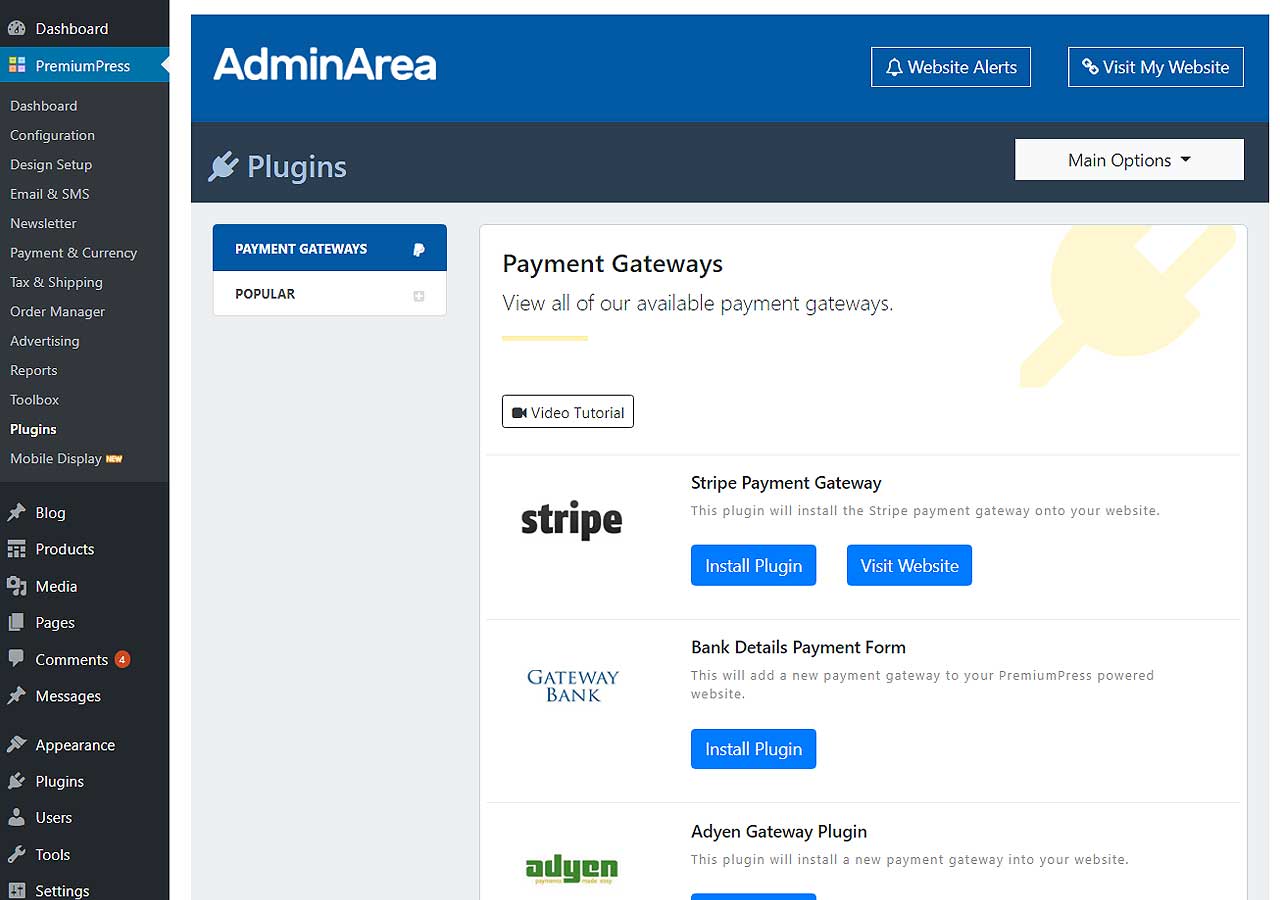
Task: Expand the Main Options dropdown
Action: (x=1129, y=160)
